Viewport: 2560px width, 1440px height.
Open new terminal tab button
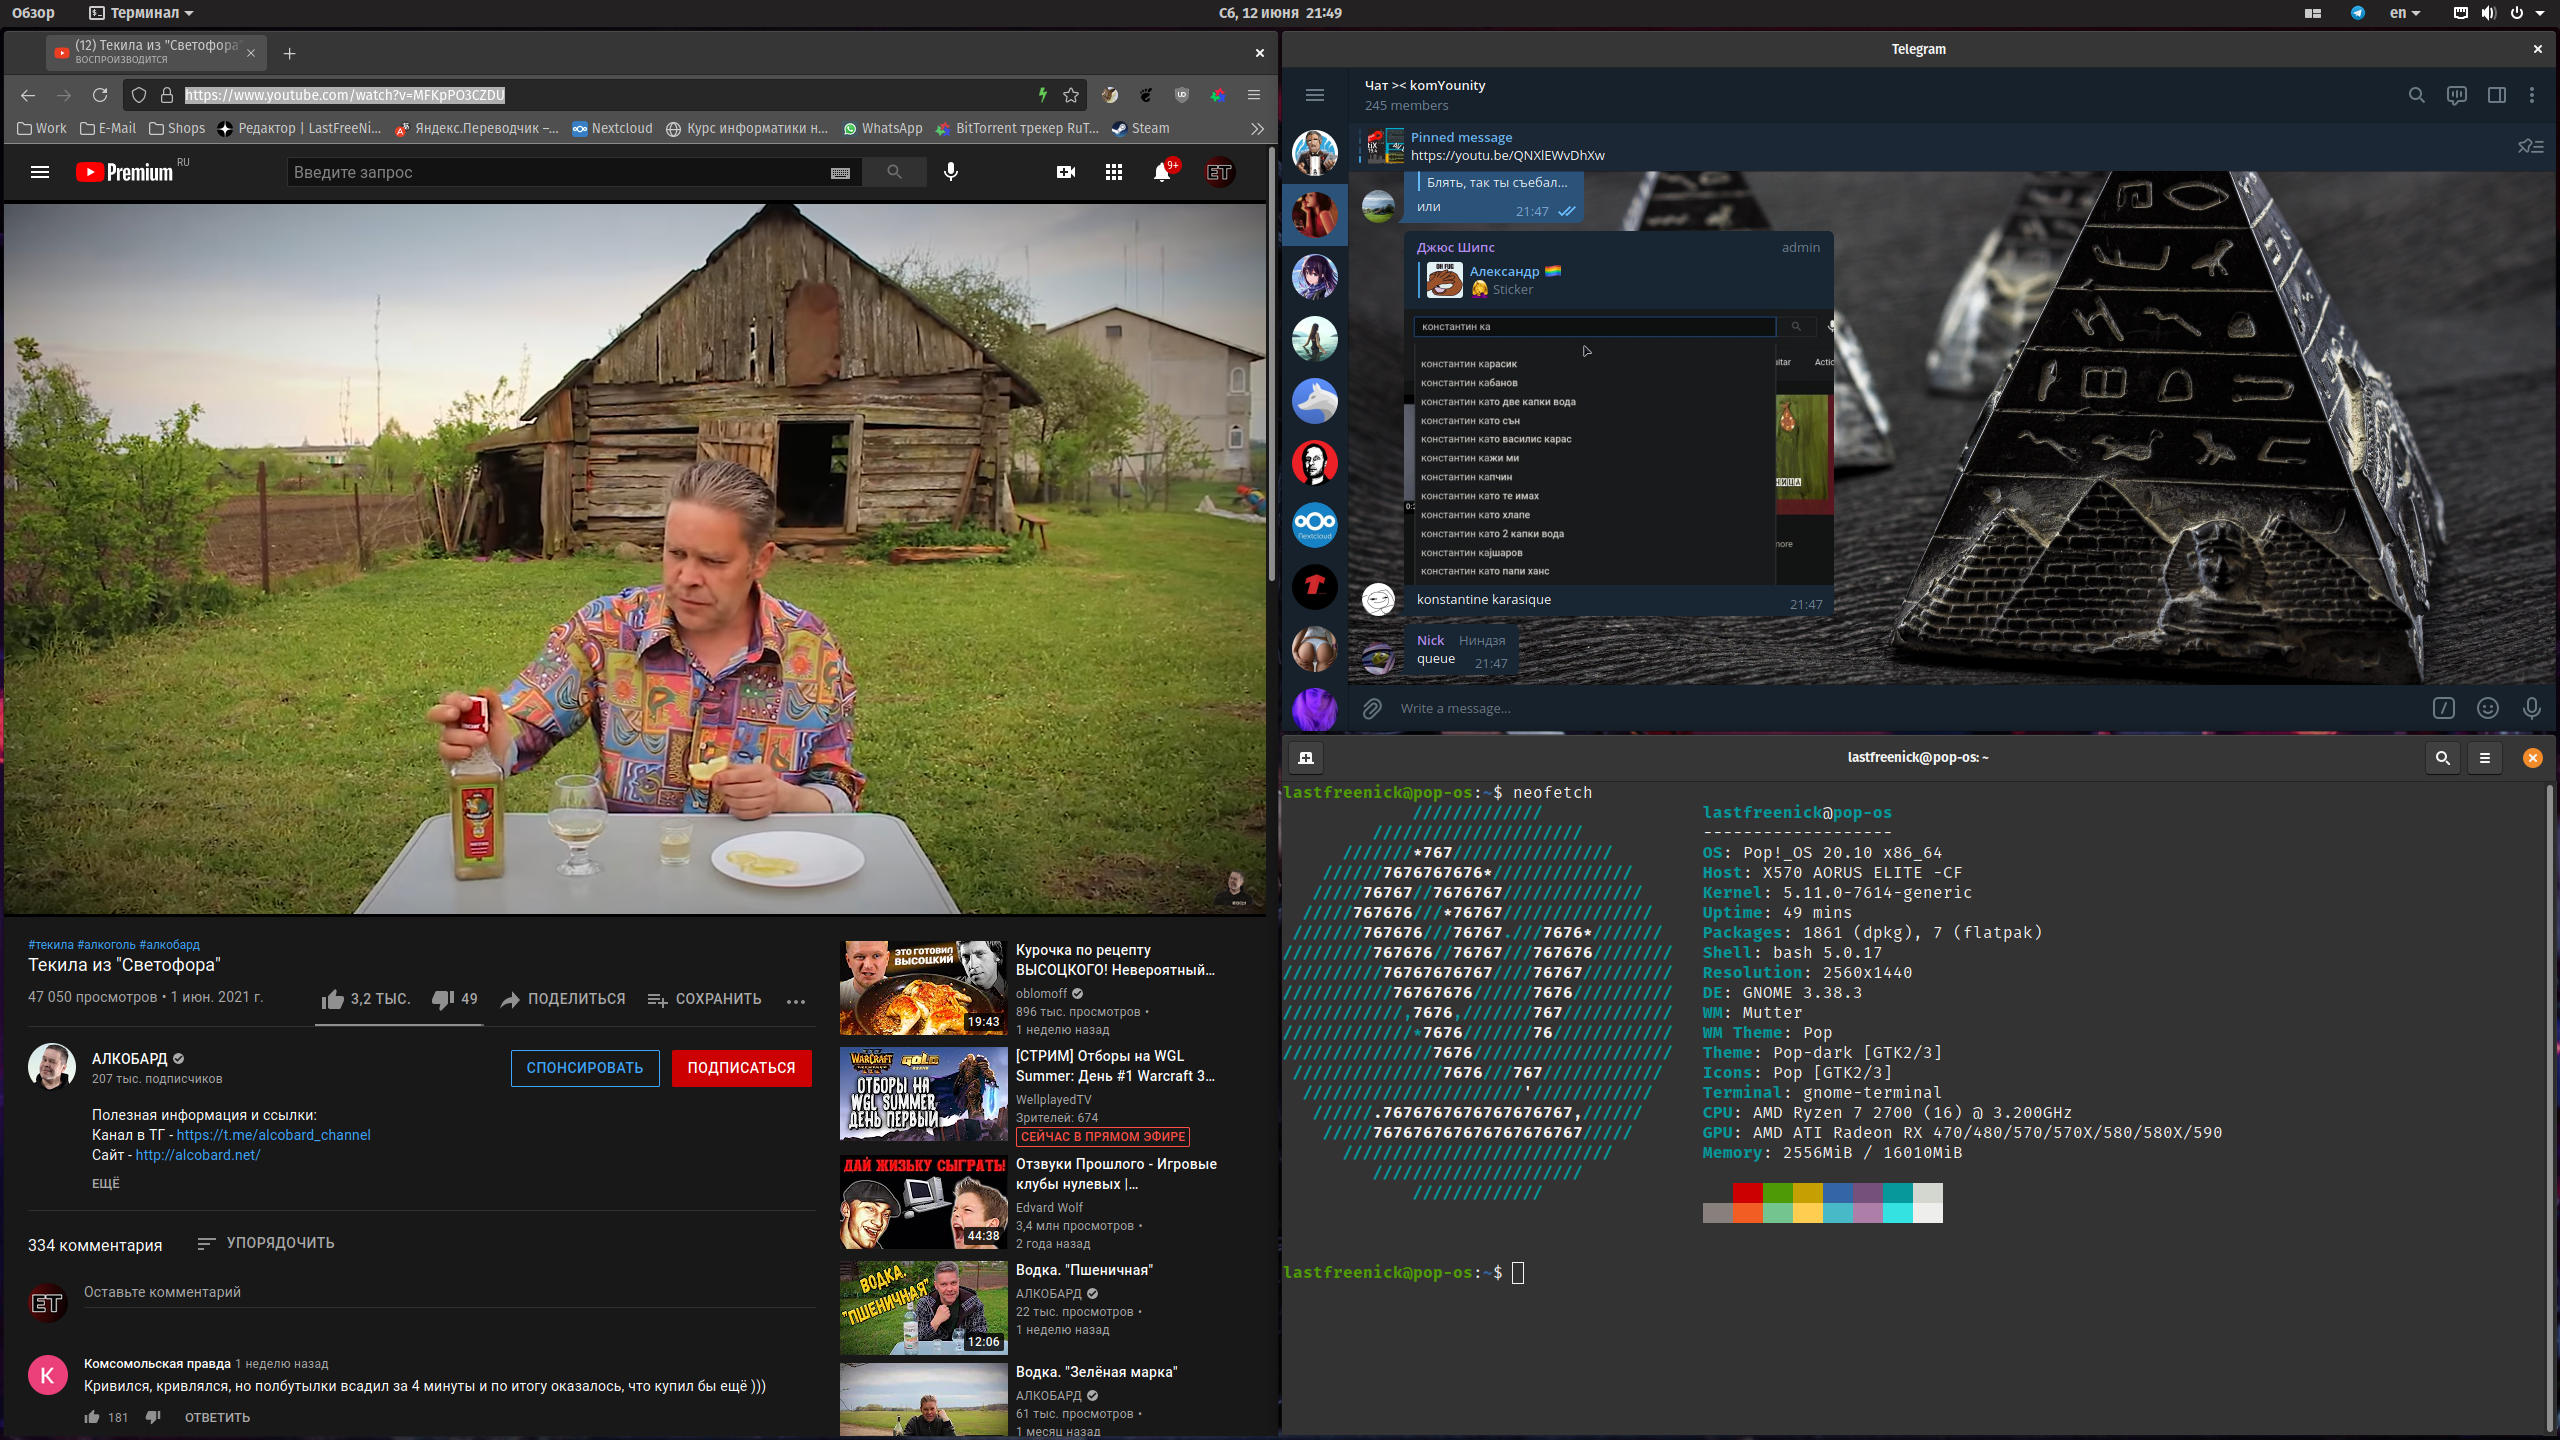click(1306, 758)
